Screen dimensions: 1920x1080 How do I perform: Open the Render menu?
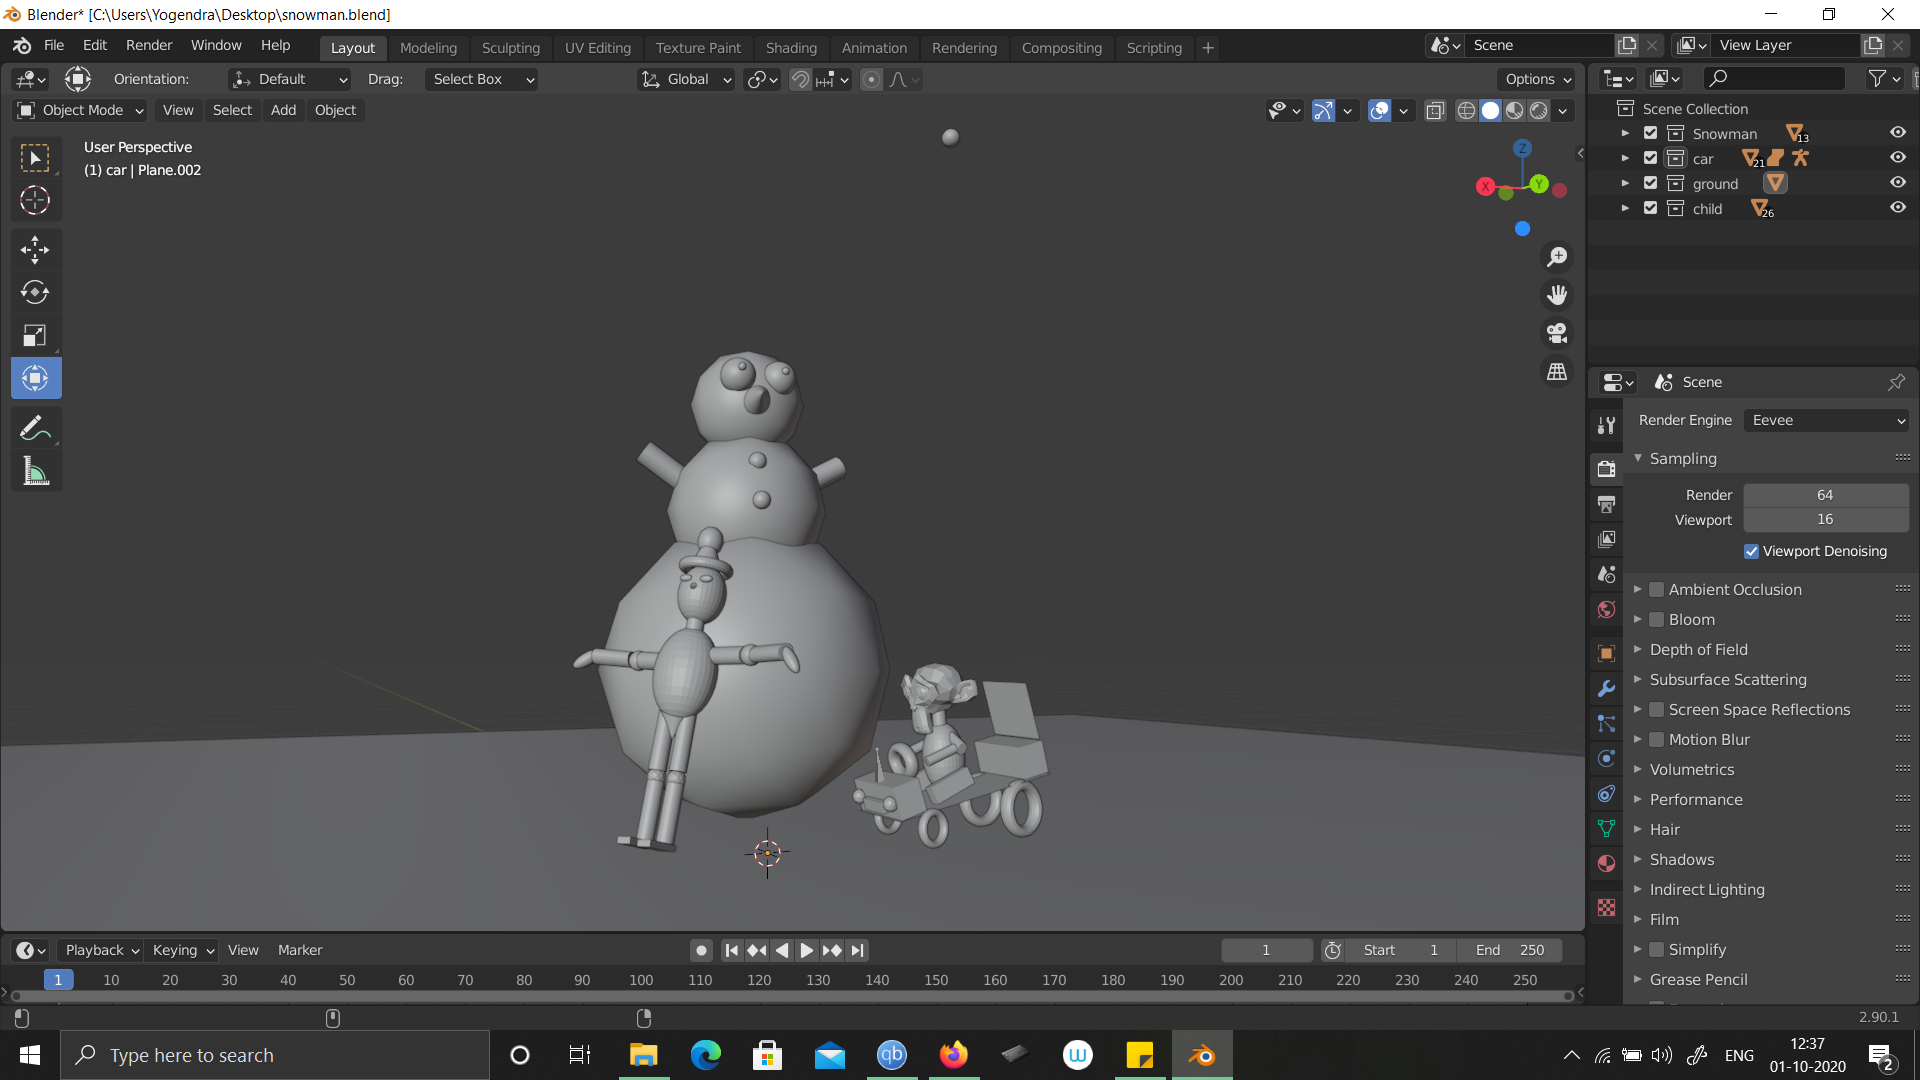[149, 45]
